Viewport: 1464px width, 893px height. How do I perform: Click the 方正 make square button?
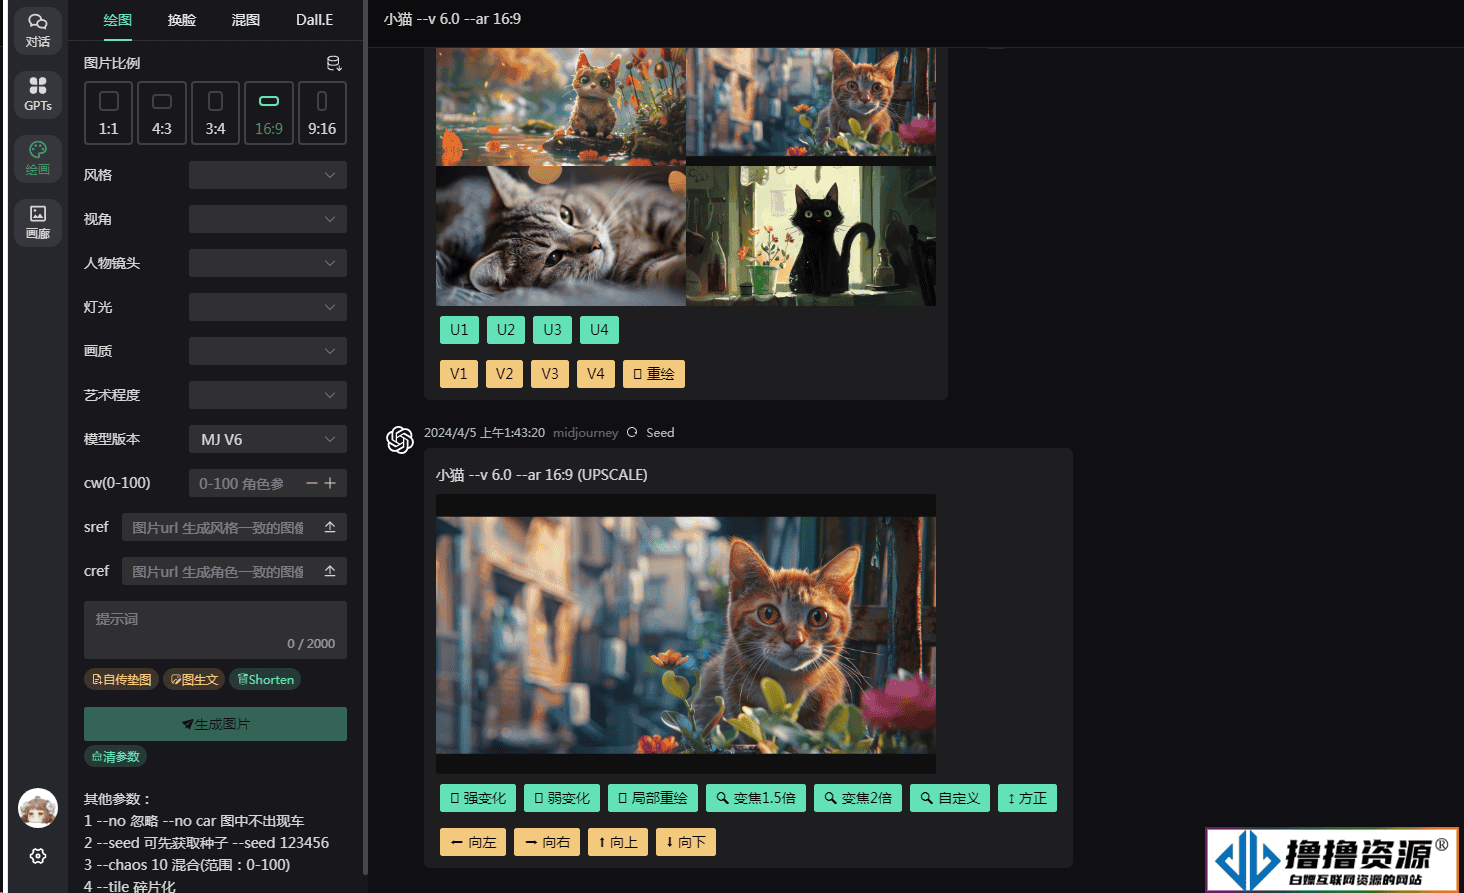pyautogui.click(x=1027, y=798)
